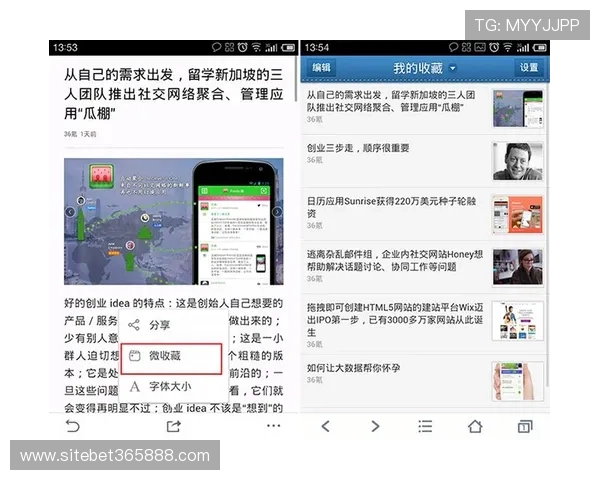600x480 pixels.
Task: Tap the back arrow in article toolbar
Action: pos(72,426)
